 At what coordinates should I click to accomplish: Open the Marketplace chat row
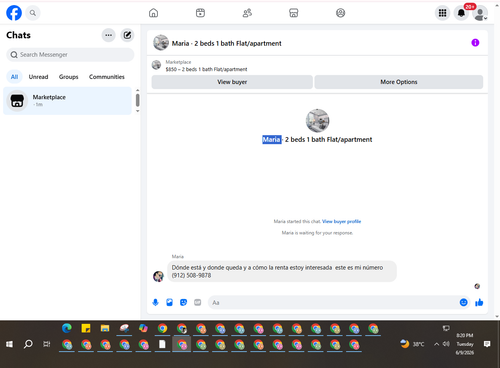point(67,101)
